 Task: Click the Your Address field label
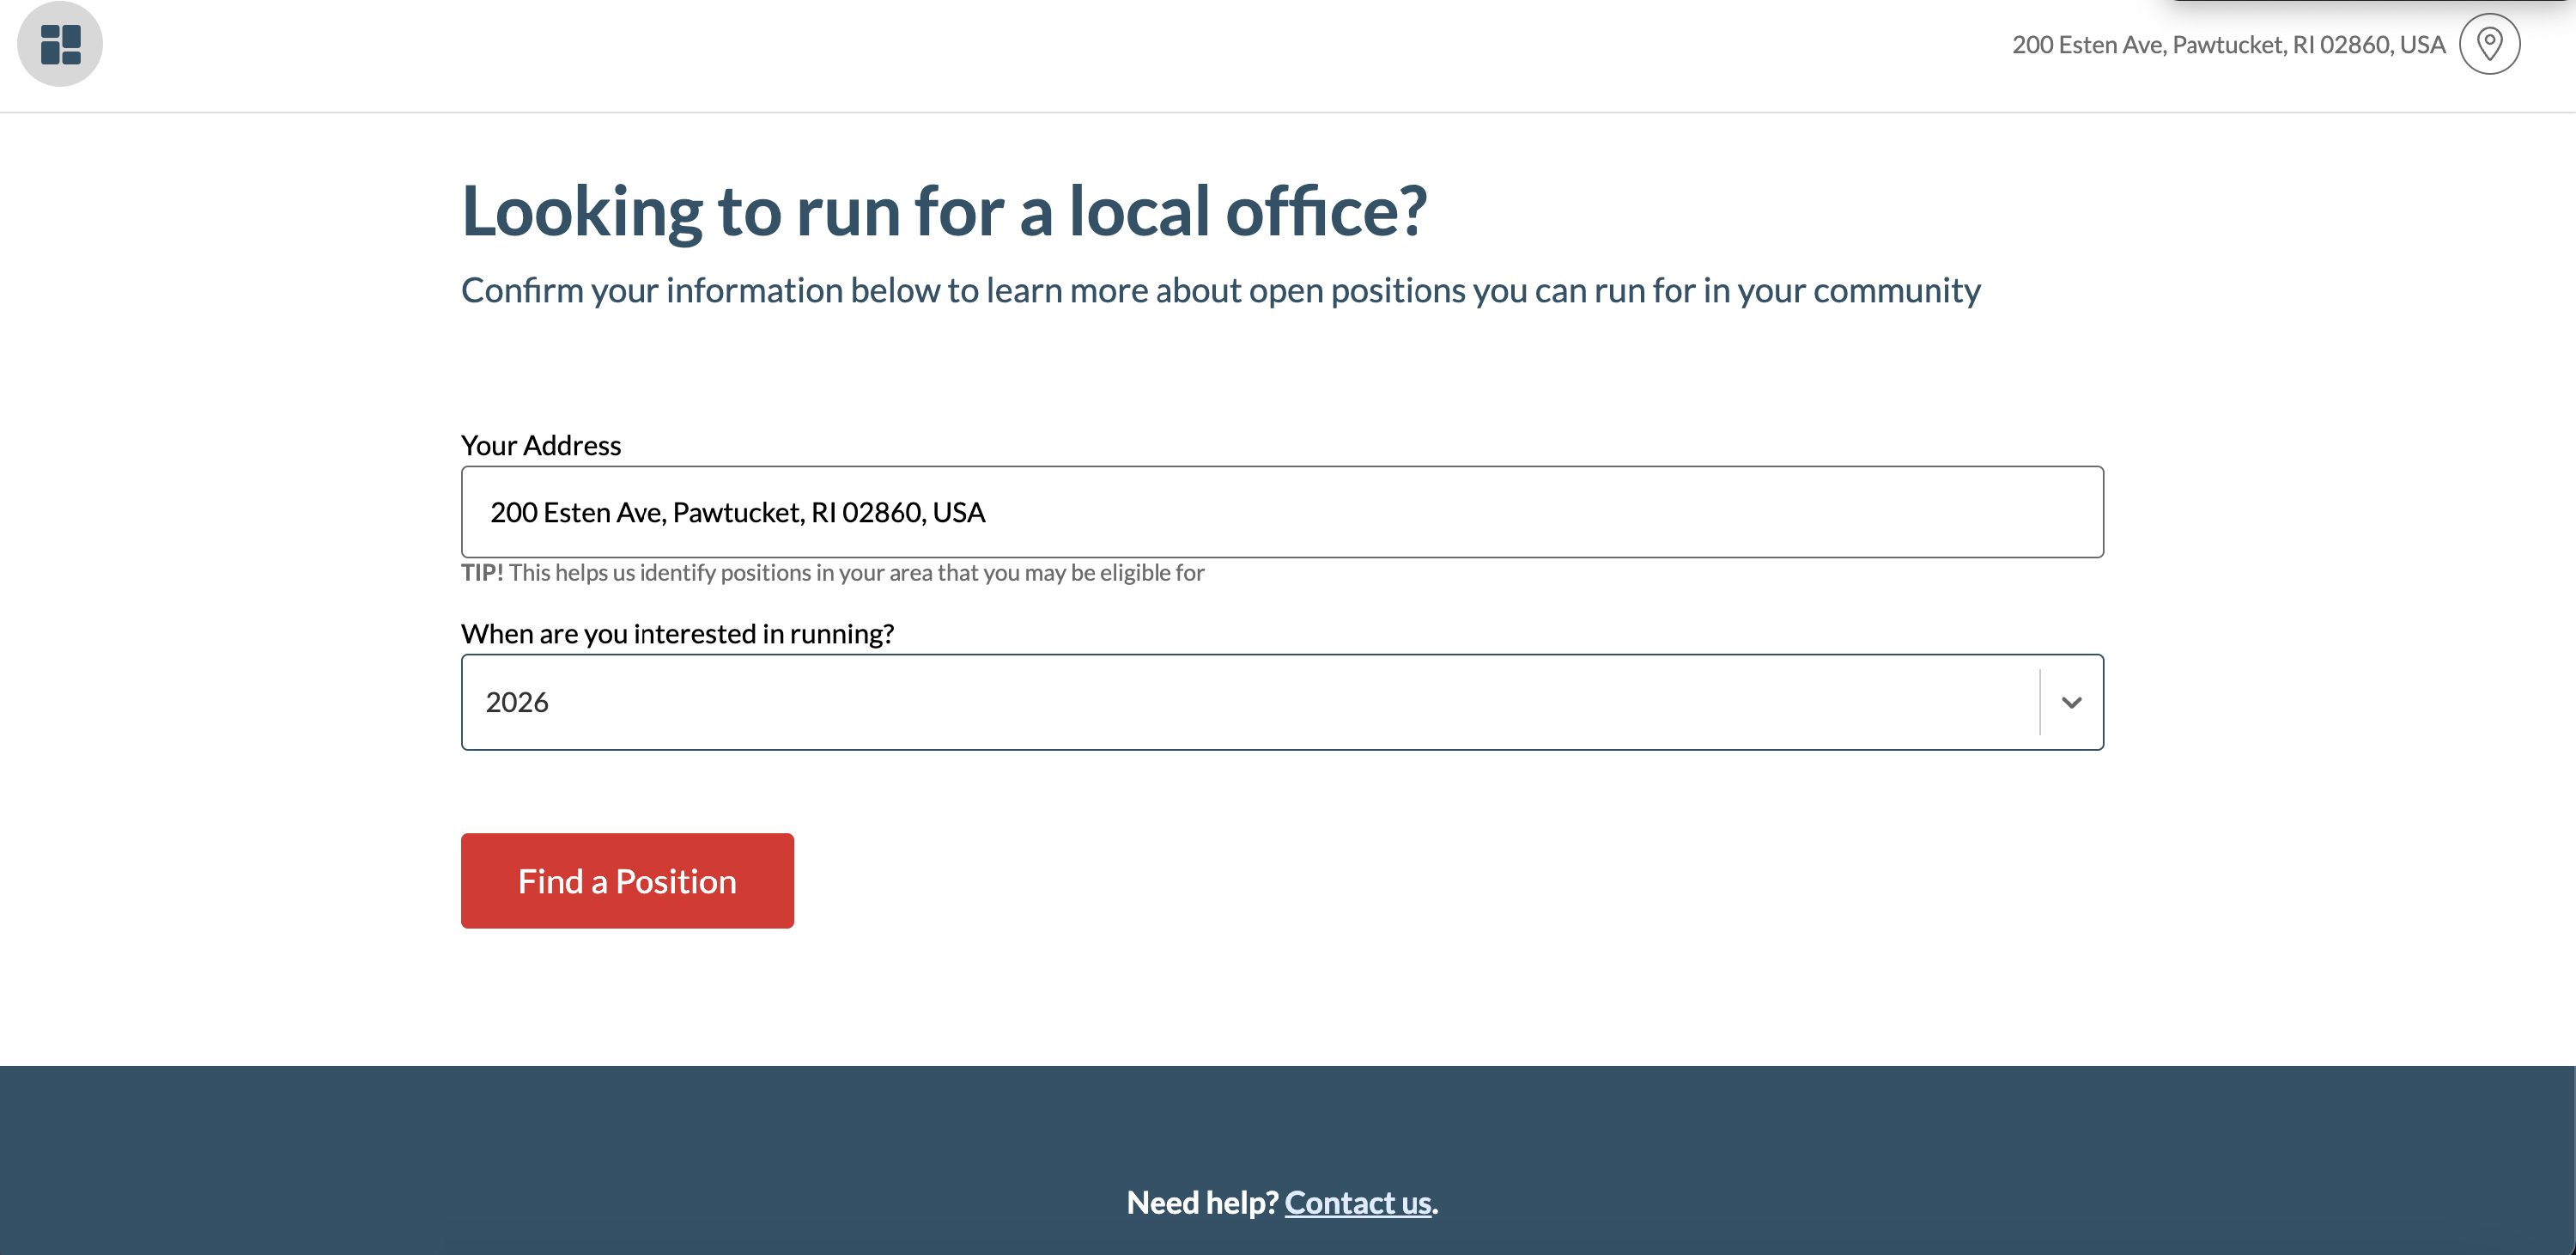pos(540,445)
